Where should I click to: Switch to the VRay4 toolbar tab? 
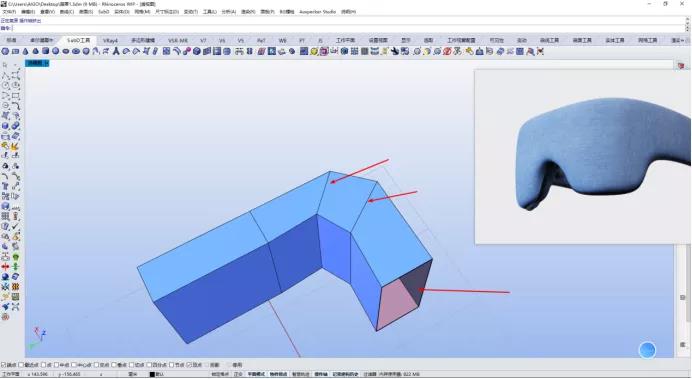[x=110, y=40]
